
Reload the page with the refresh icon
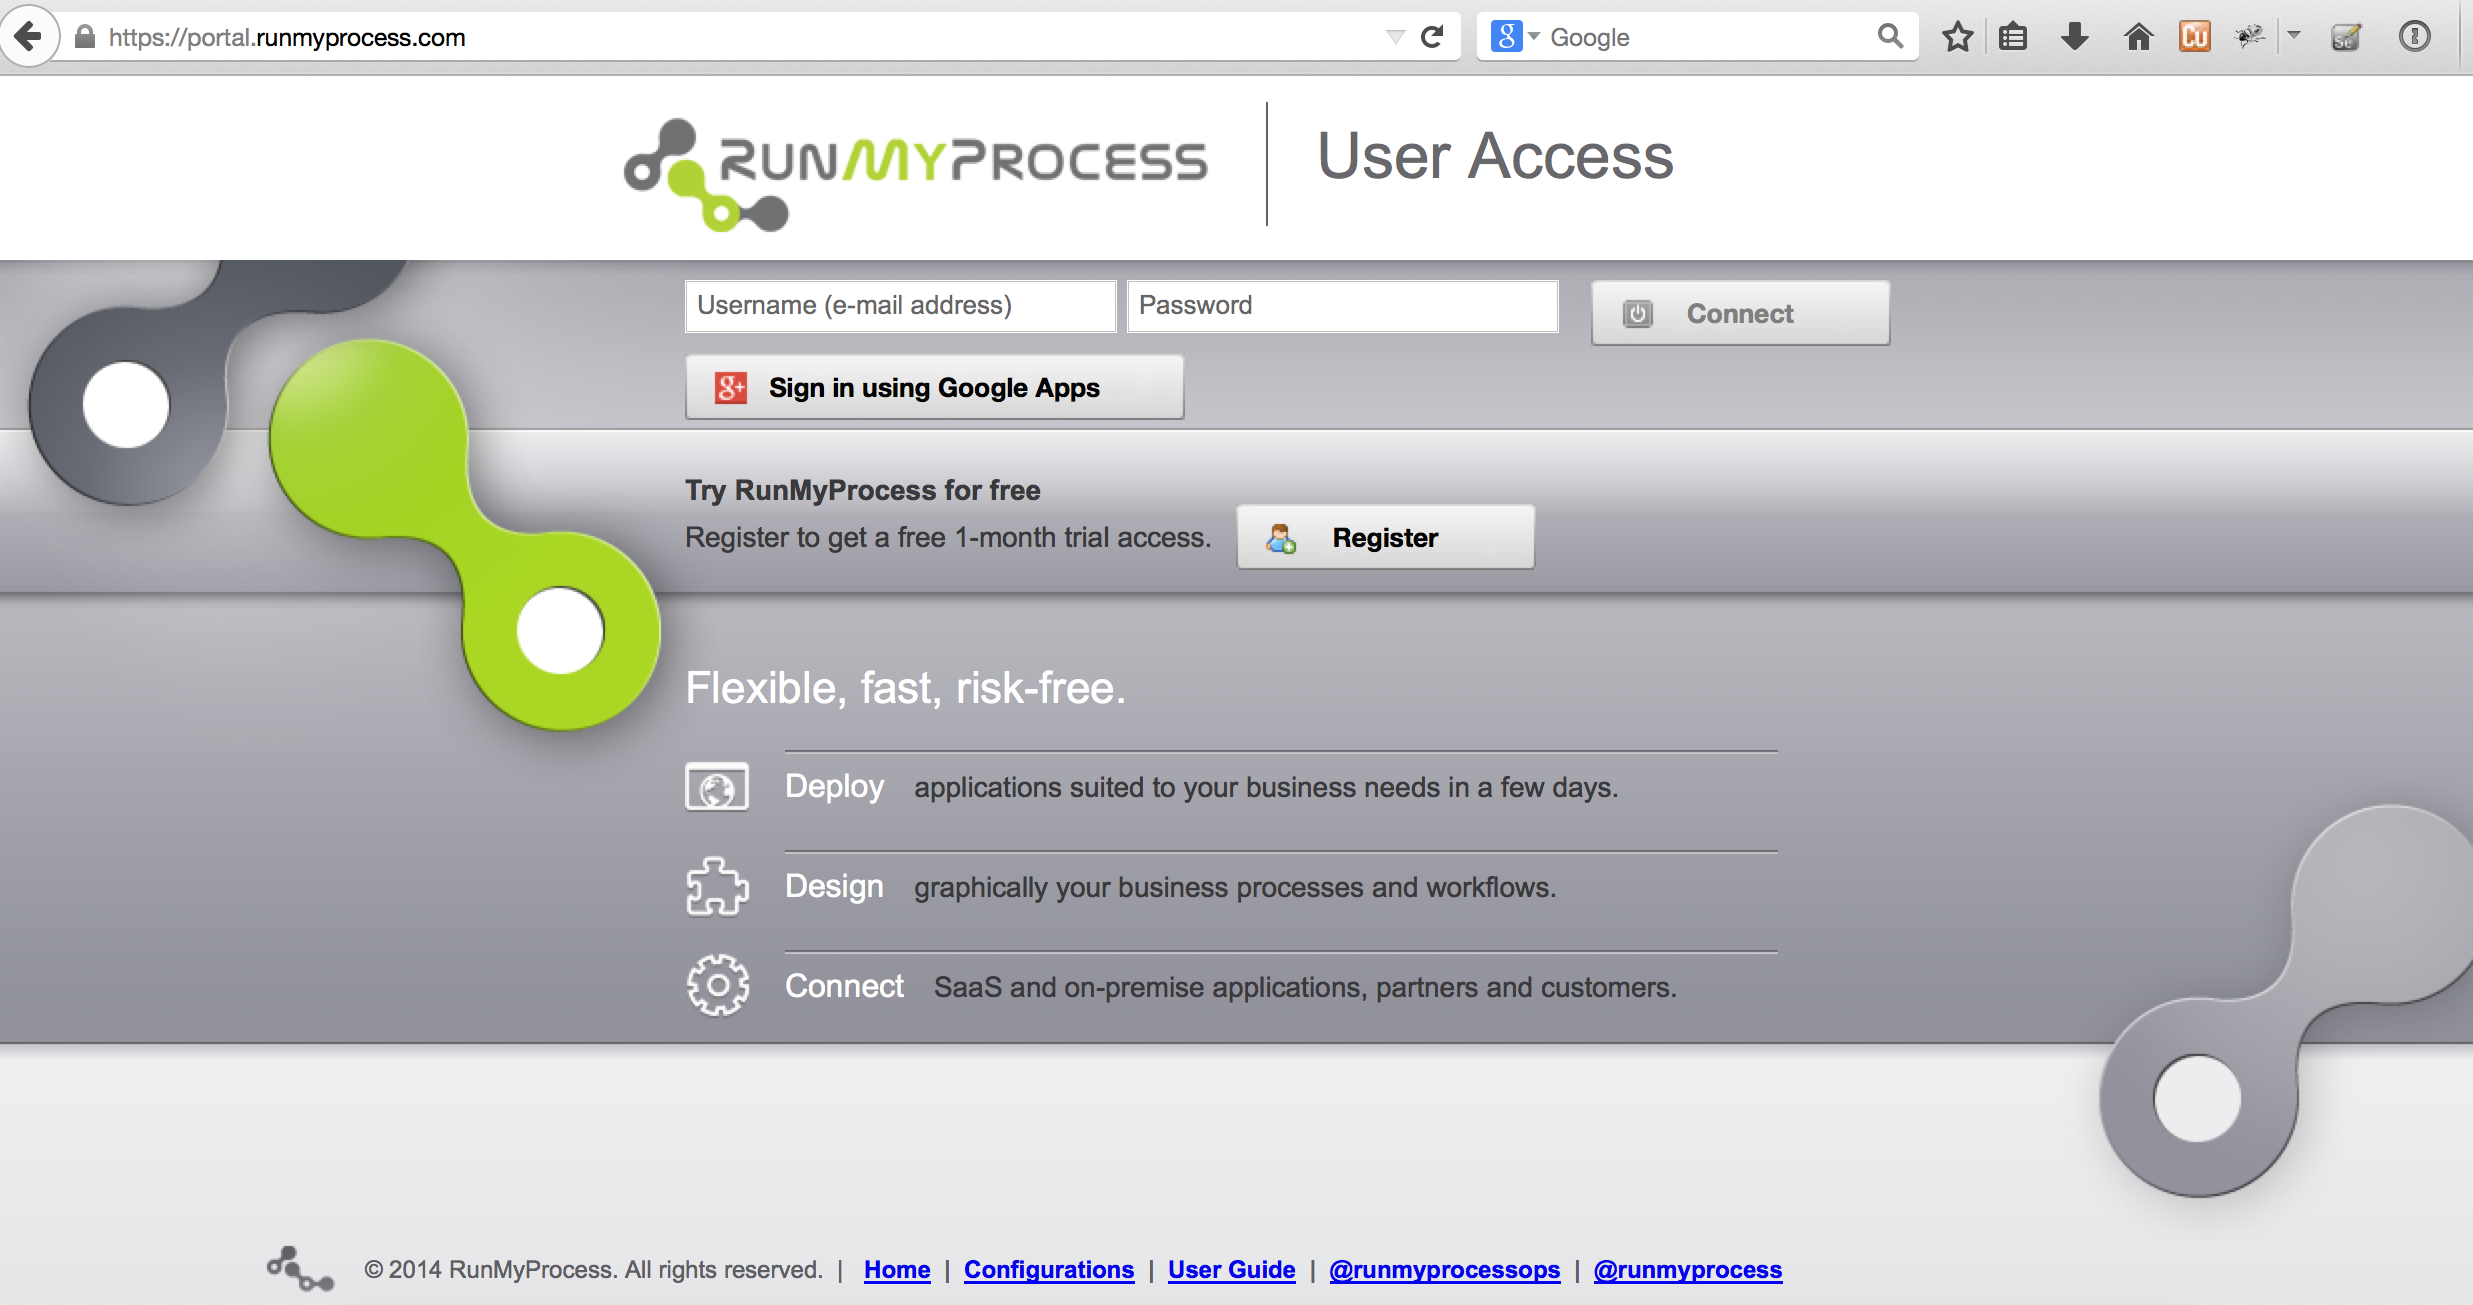point(1432,37)
